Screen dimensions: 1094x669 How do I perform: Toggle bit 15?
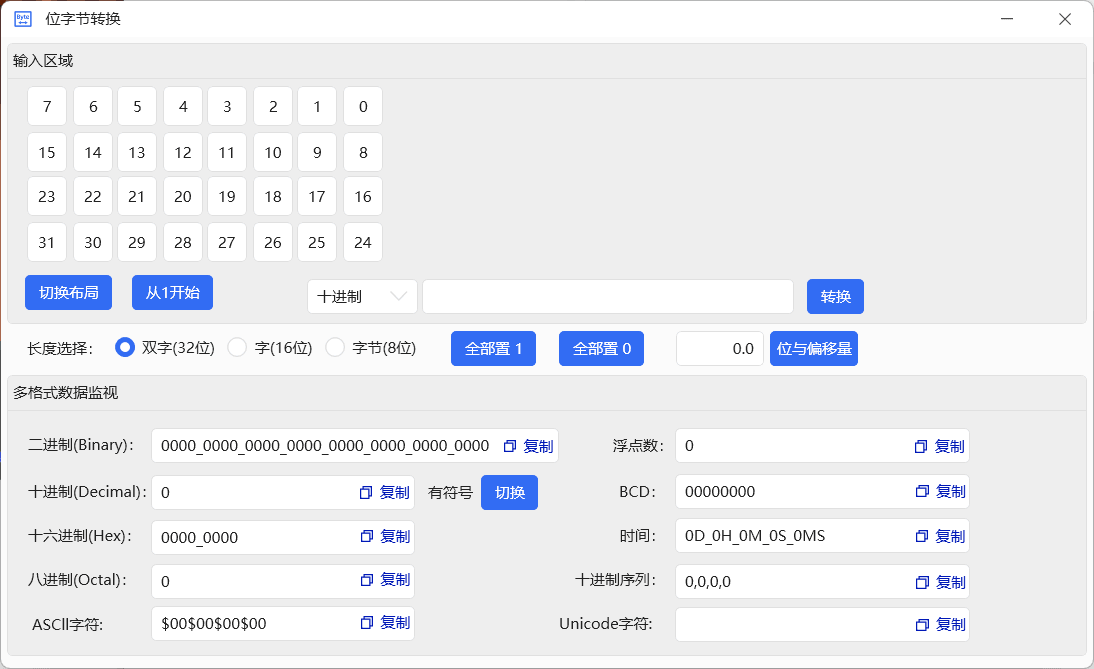(x=47, y=152)
